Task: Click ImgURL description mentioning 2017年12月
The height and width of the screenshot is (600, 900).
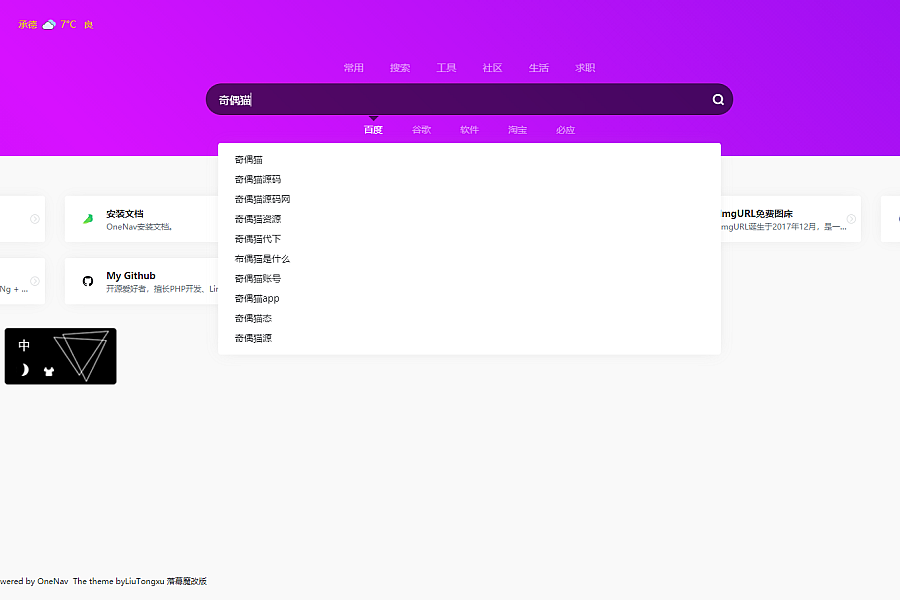Action: 783,227
